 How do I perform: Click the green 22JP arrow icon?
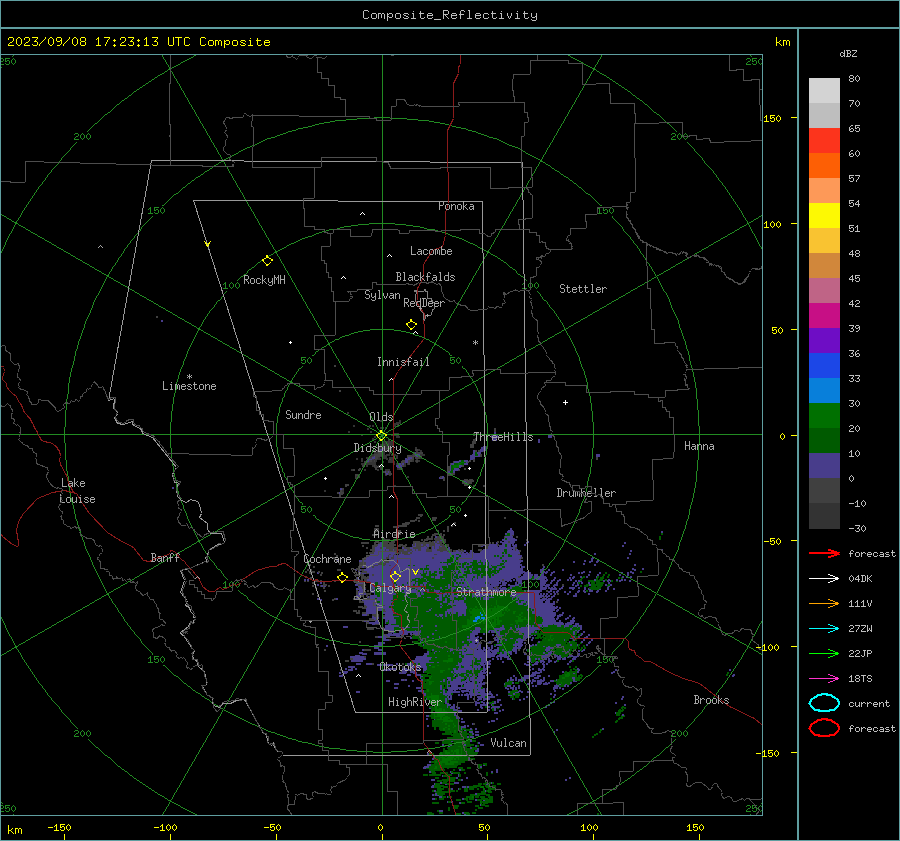tap(824, 653)
